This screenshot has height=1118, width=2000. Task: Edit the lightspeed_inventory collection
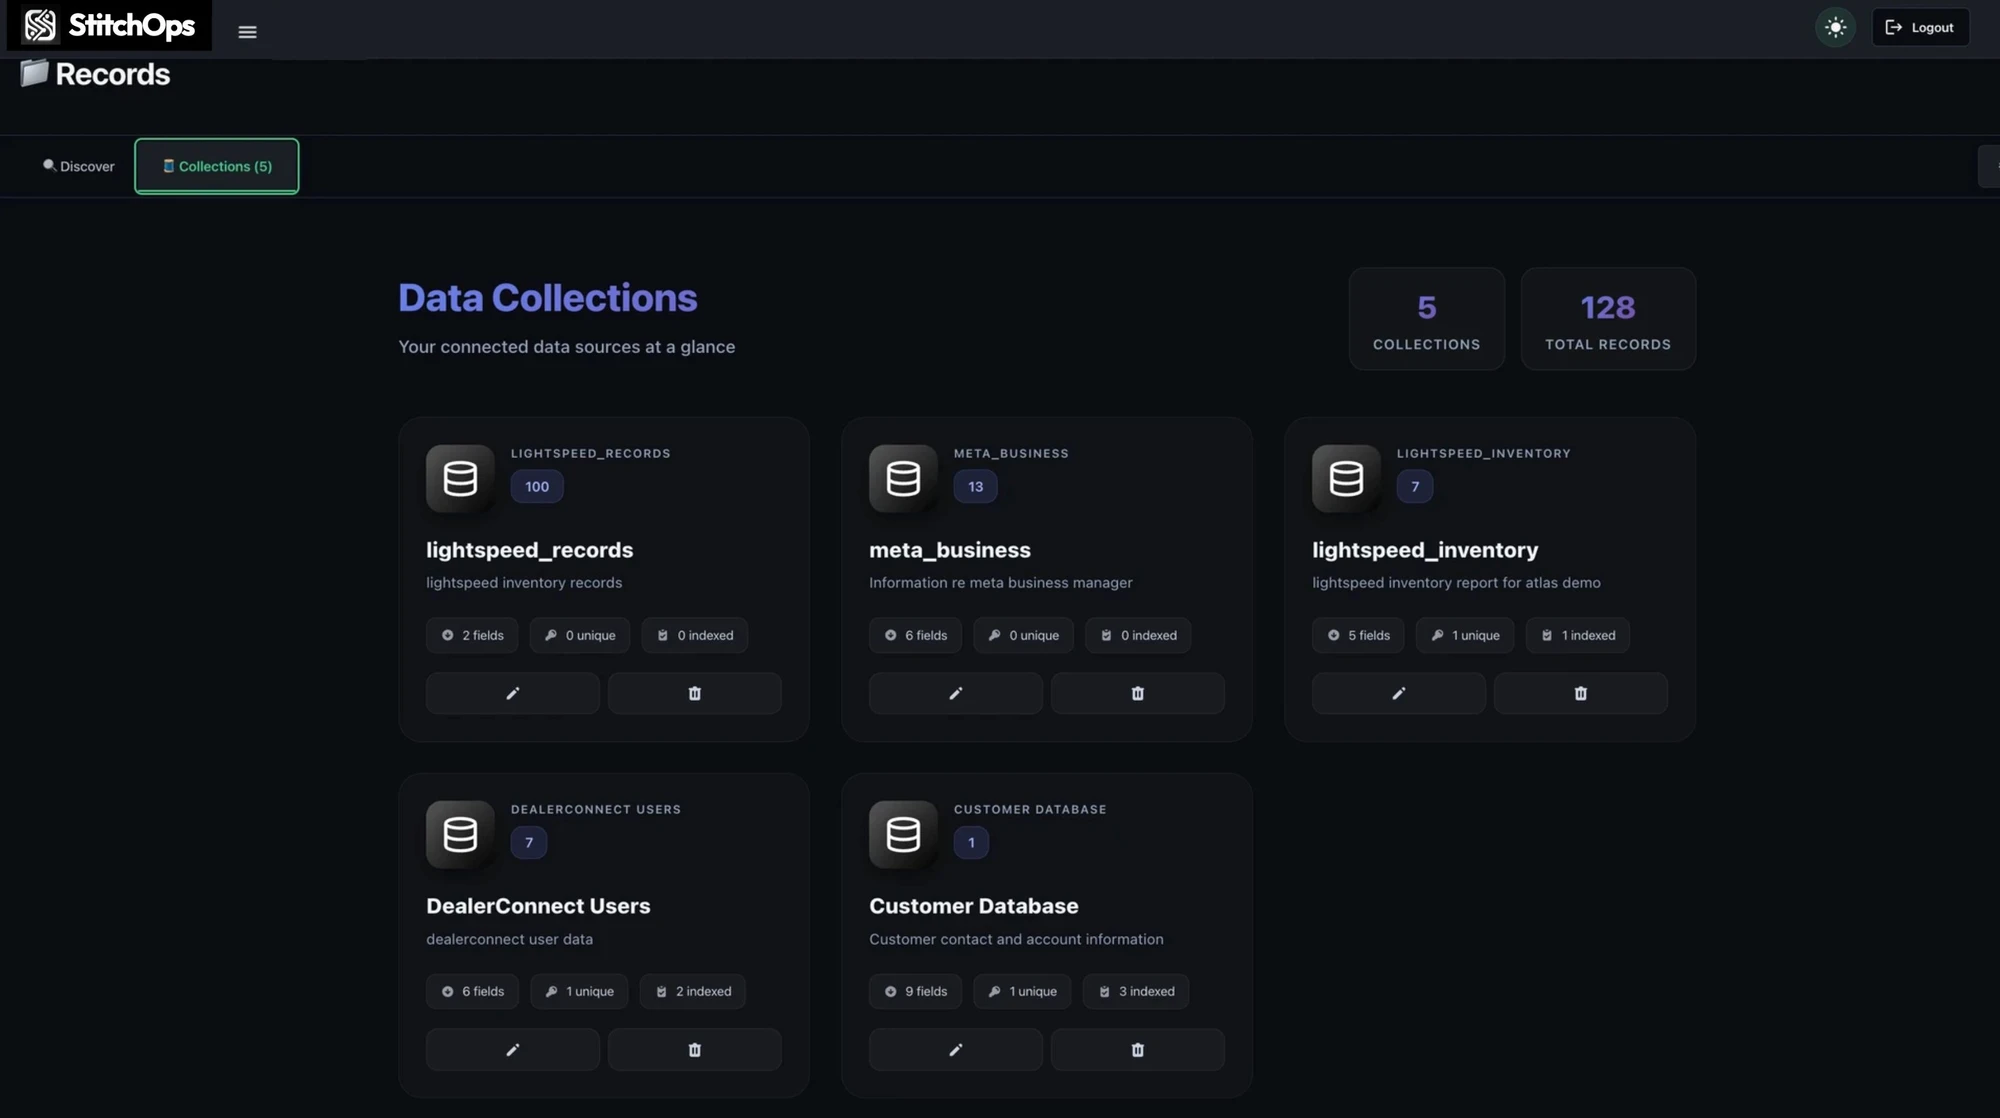1399,693
